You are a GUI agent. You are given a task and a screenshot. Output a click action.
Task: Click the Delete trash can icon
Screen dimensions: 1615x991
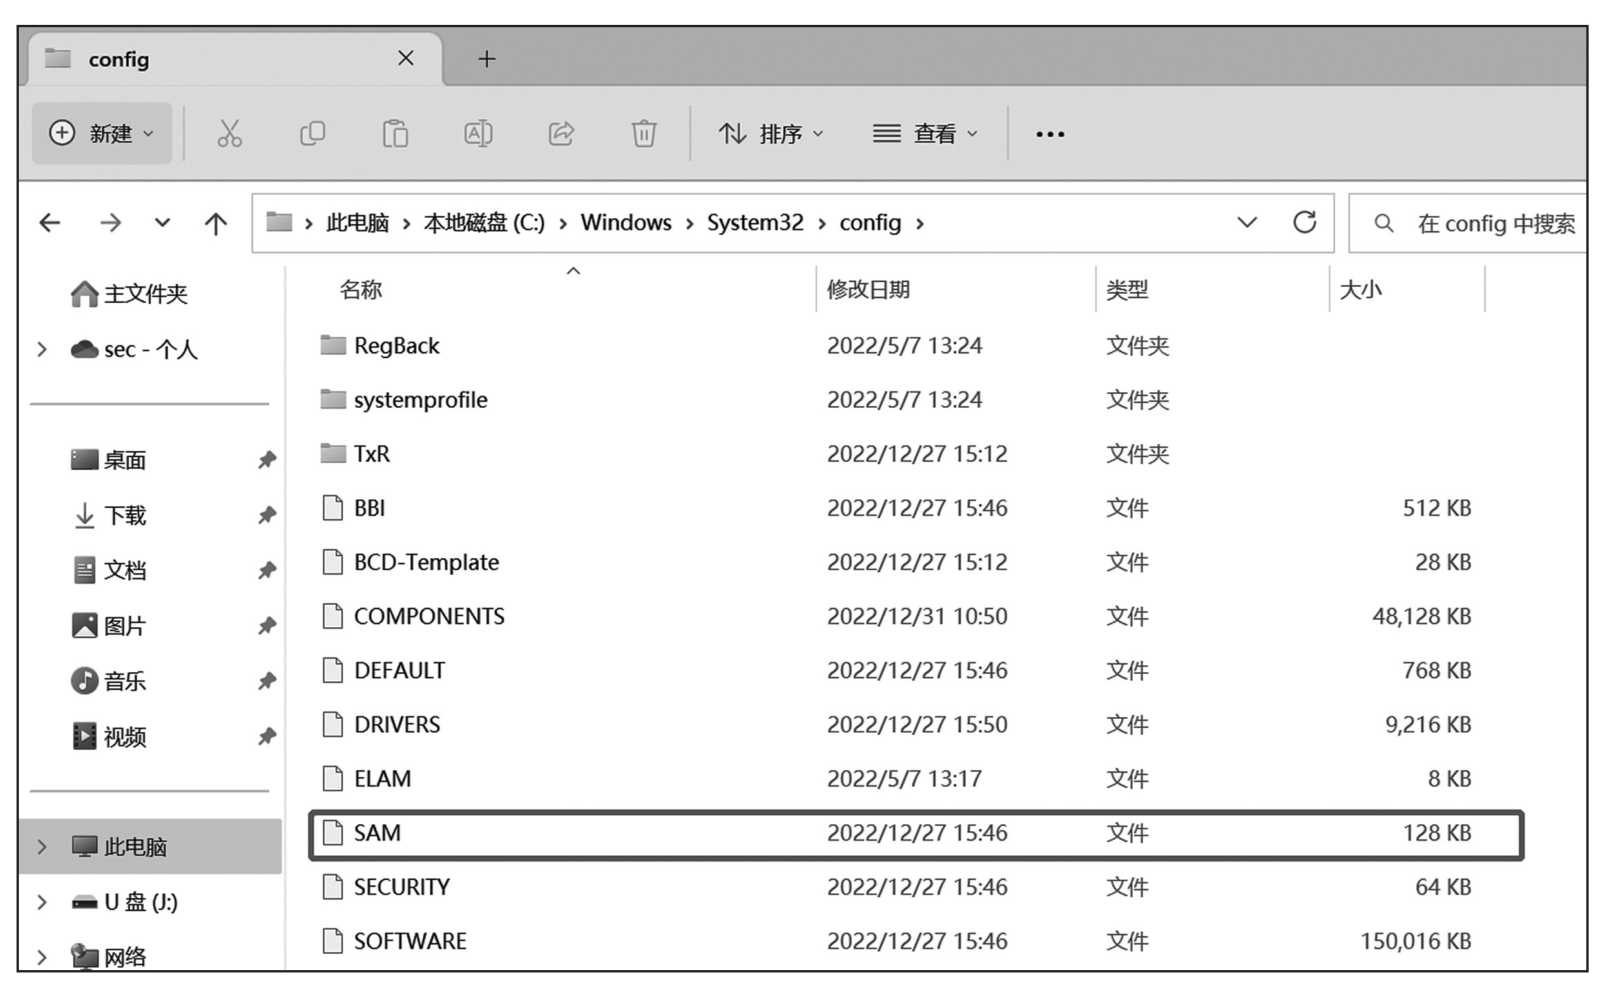(x=644, y=133)
